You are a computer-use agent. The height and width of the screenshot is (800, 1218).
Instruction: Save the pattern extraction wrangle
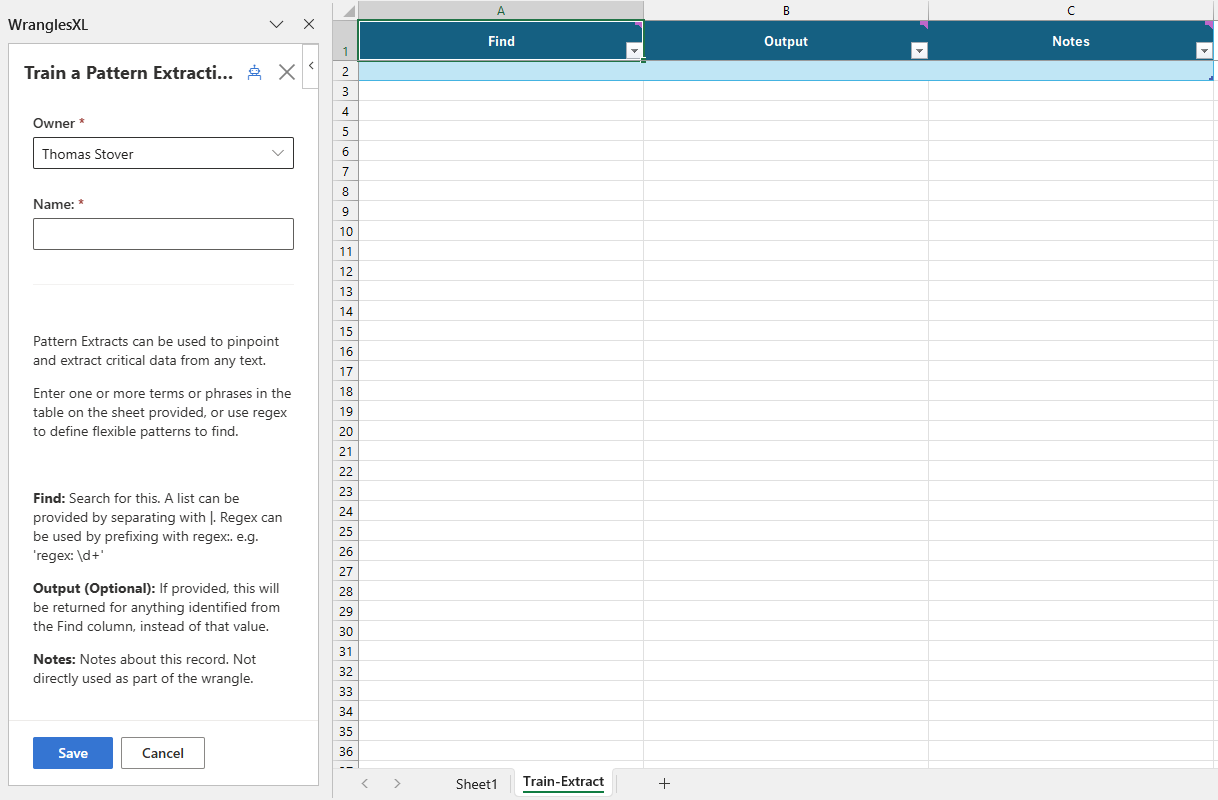(73, 753)
